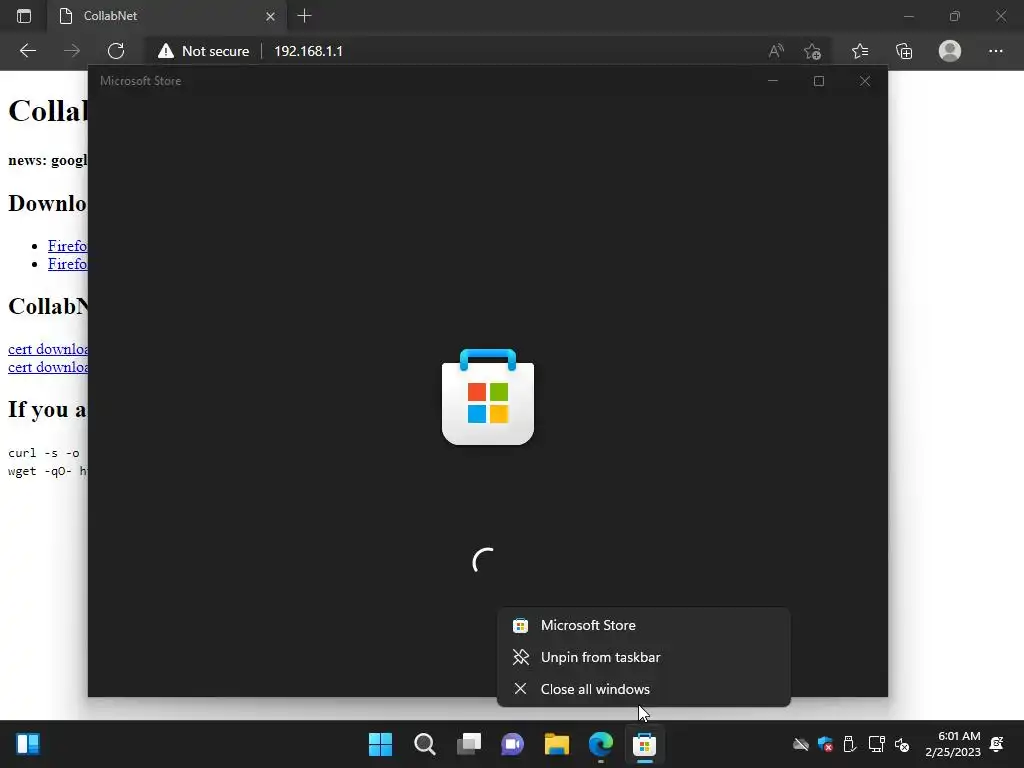The height and width of the screenshot is (768, 1024).
Task: Open the Widgets panel on the taskbar
Action: click(27, 744)
